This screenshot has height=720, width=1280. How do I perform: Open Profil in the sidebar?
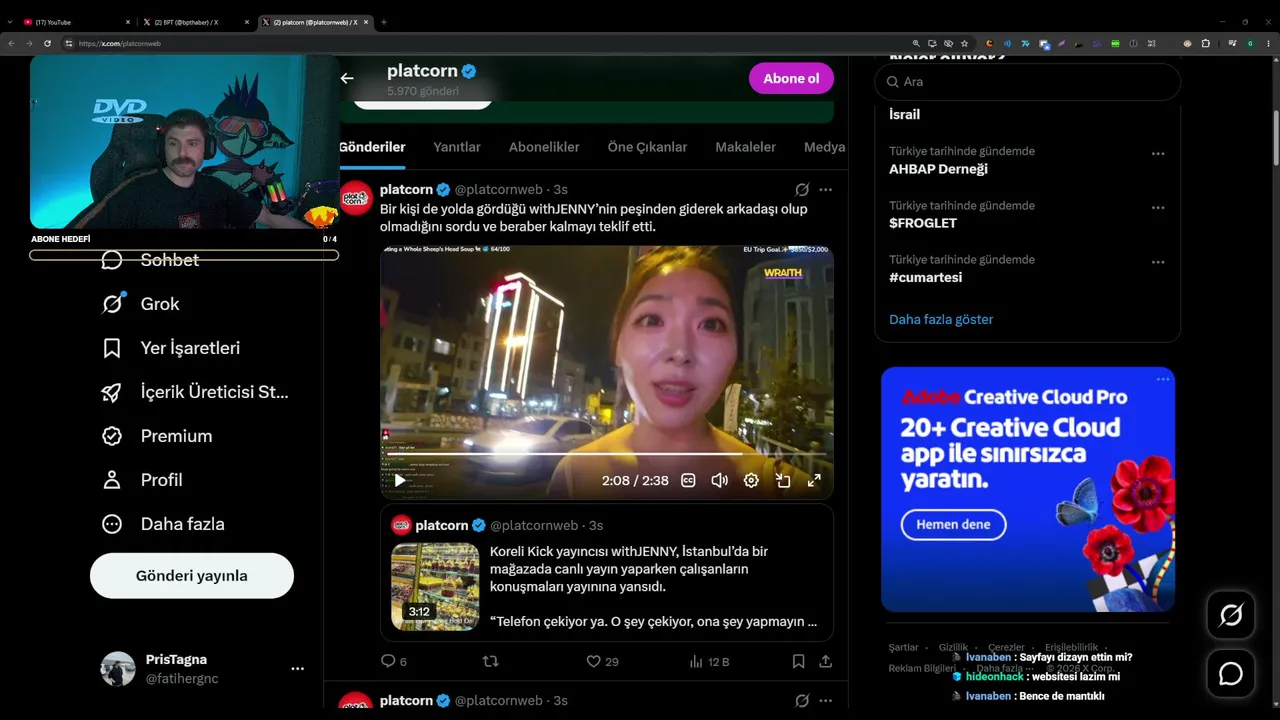(x=141, y=480)
